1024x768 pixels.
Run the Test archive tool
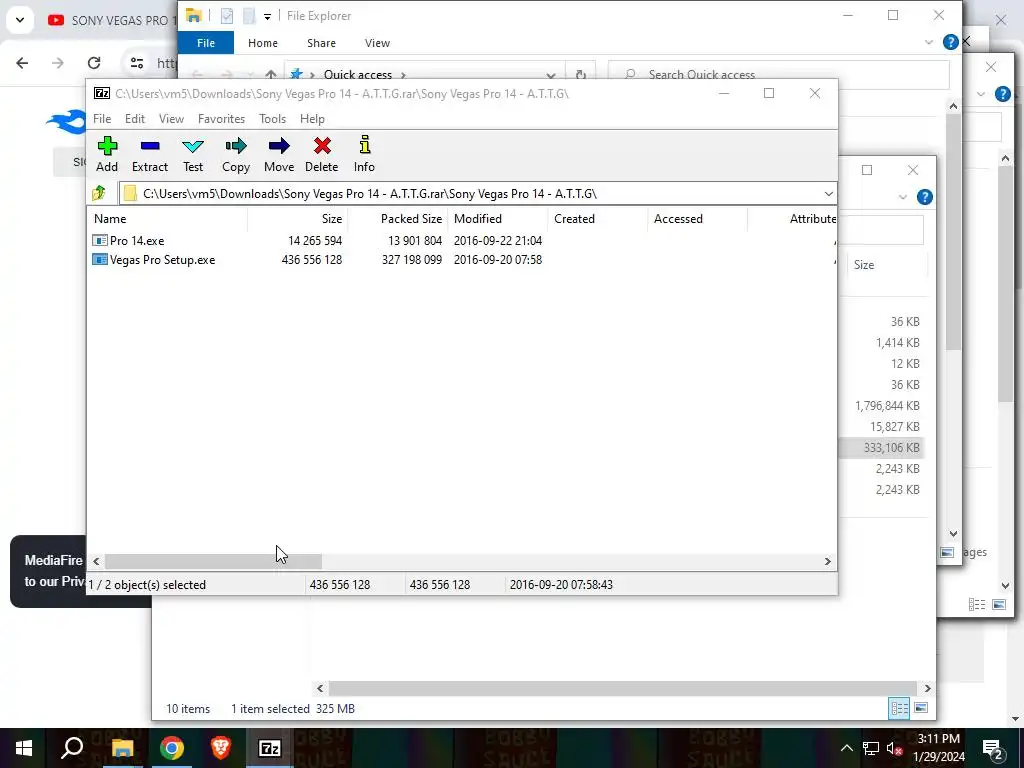click(x=193, y=154)
